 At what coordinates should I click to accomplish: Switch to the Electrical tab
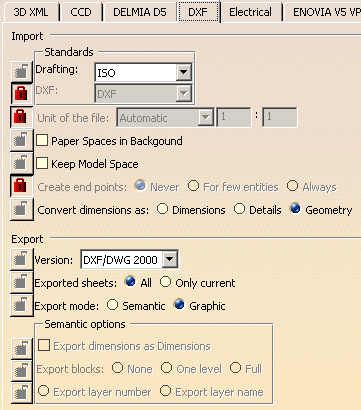(x=250, y=12)
